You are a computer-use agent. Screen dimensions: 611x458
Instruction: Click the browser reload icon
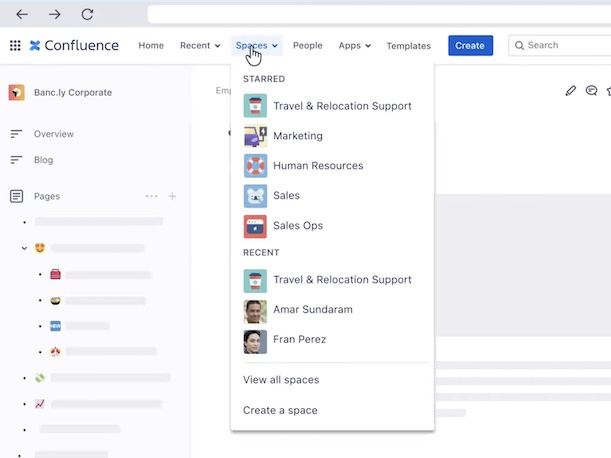tap(87, 14)
